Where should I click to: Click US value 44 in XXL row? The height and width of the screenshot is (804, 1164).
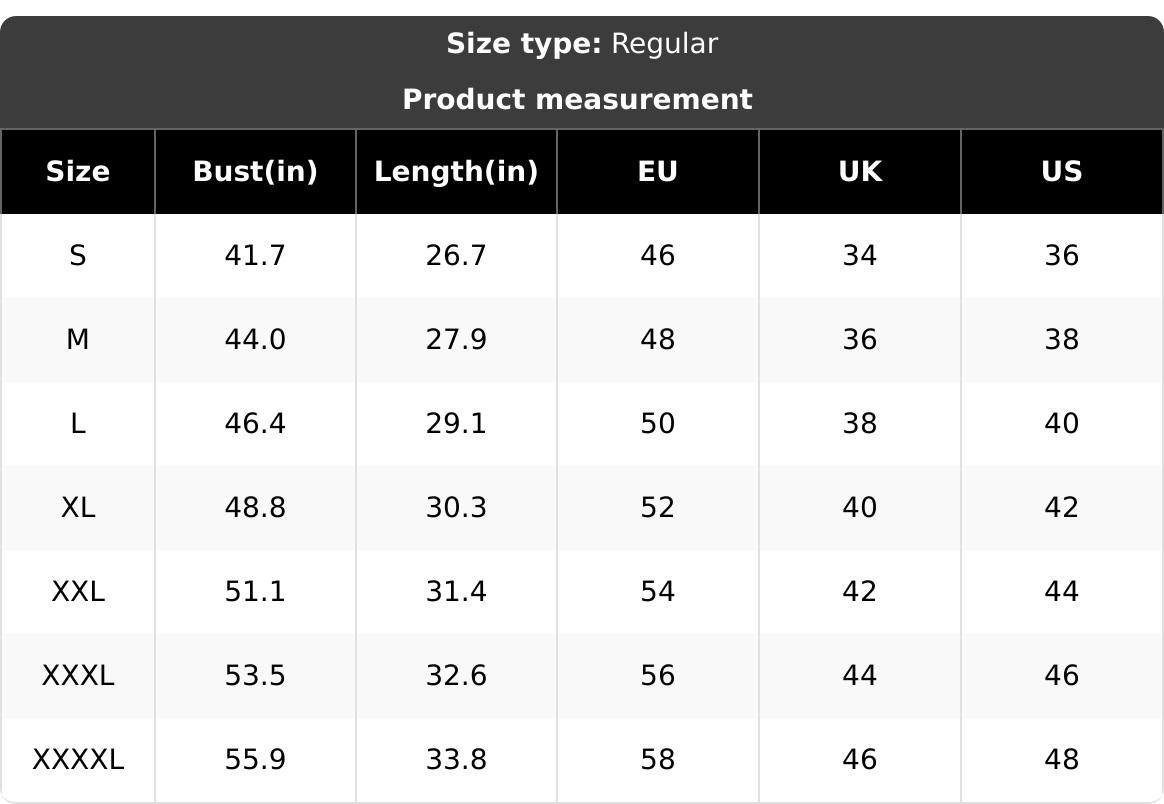tap(1062, 591)
